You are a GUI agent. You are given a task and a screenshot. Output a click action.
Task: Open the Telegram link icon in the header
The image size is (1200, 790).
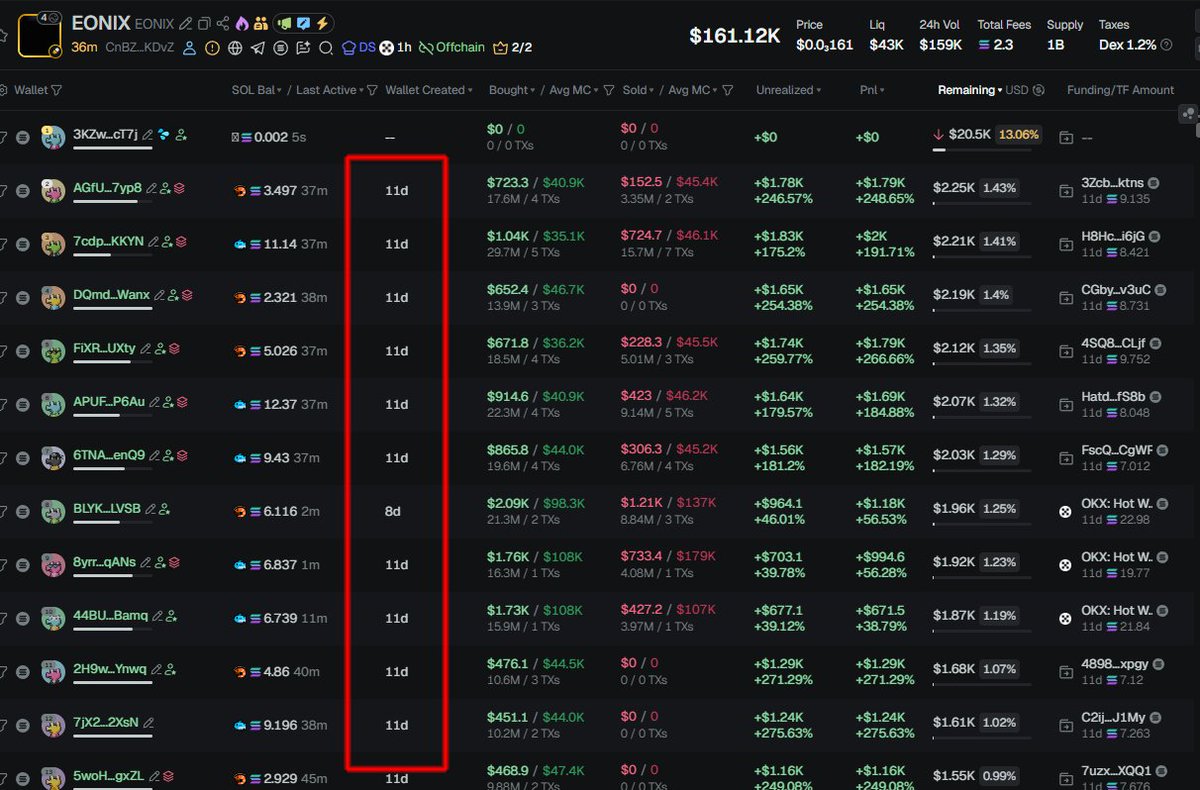click(x=258, y=48)
